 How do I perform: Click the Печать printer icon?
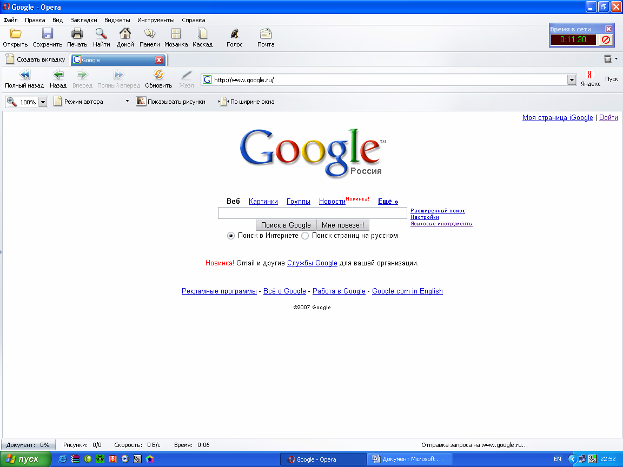(77, 34)
